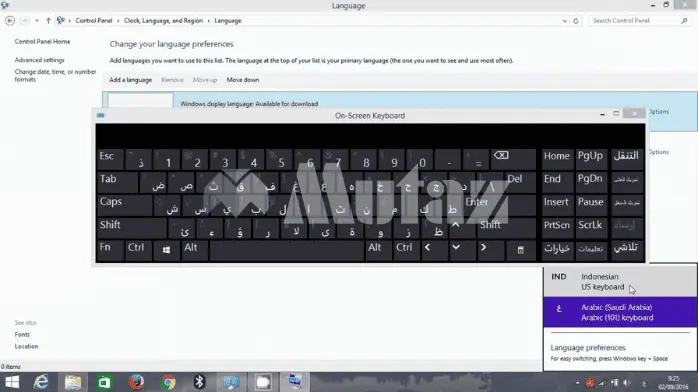
Task: Click the Back arrow in Control Panel
Action: point(10,20)
